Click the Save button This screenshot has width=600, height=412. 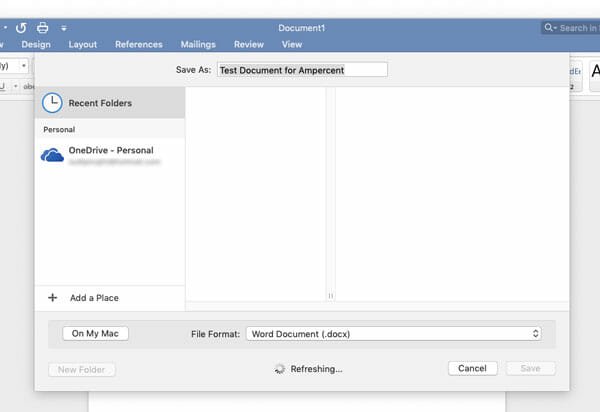530,368
